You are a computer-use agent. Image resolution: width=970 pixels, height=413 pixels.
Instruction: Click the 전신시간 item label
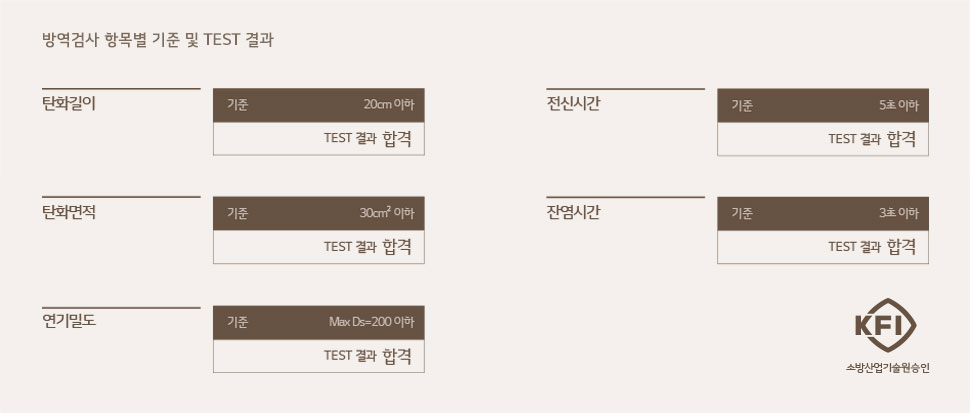(x=573, y=103)
